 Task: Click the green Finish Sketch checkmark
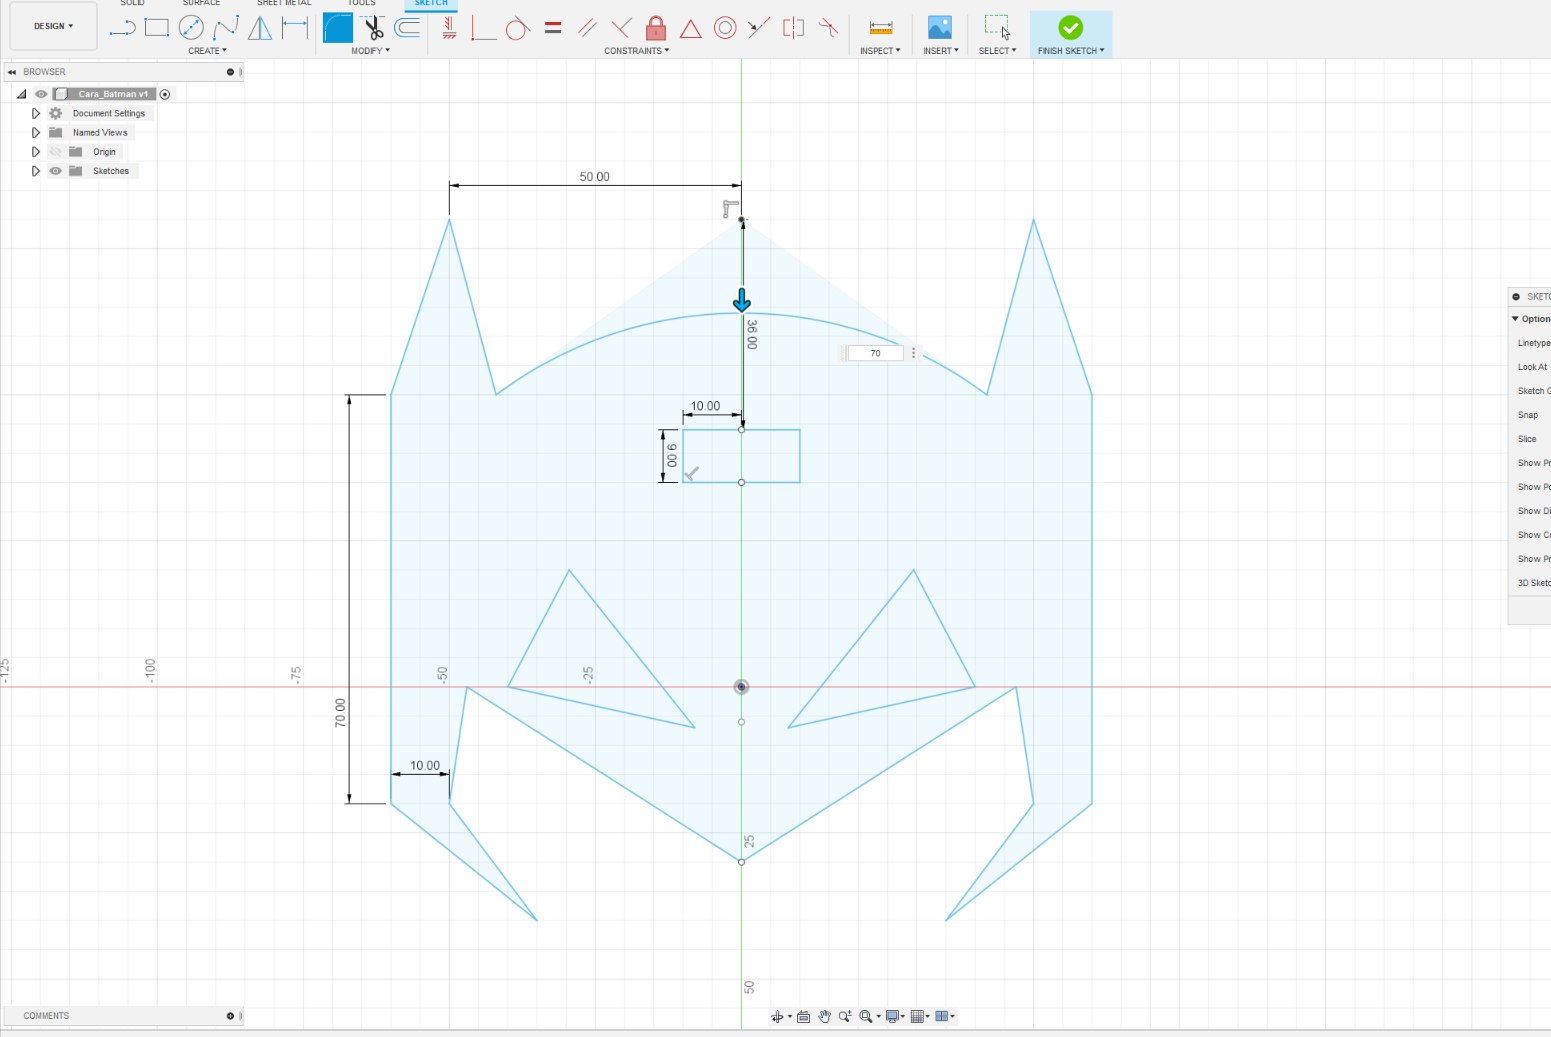click(x=1070, y=27)
